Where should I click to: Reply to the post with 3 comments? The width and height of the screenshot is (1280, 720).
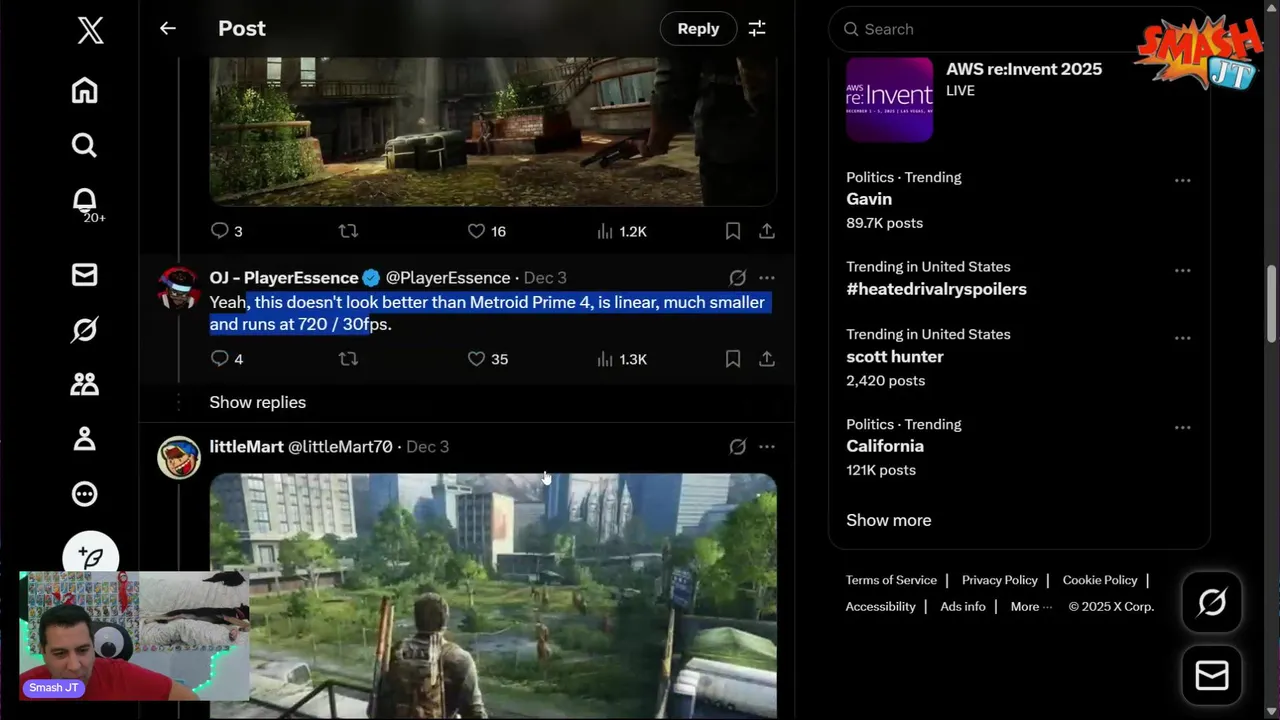pyautogui.click(x=220, y=231)
